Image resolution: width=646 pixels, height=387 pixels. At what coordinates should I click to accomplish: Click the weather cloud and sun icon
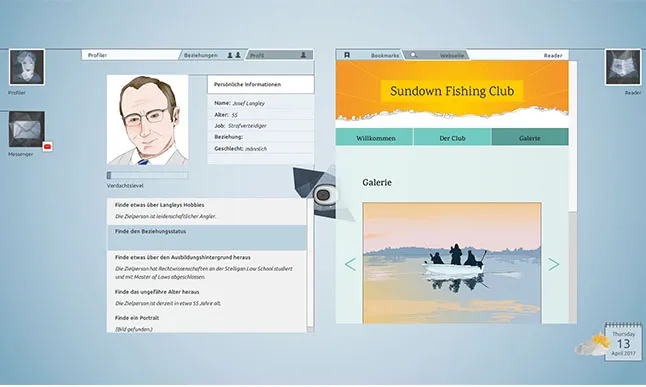[x=591, y=345]
